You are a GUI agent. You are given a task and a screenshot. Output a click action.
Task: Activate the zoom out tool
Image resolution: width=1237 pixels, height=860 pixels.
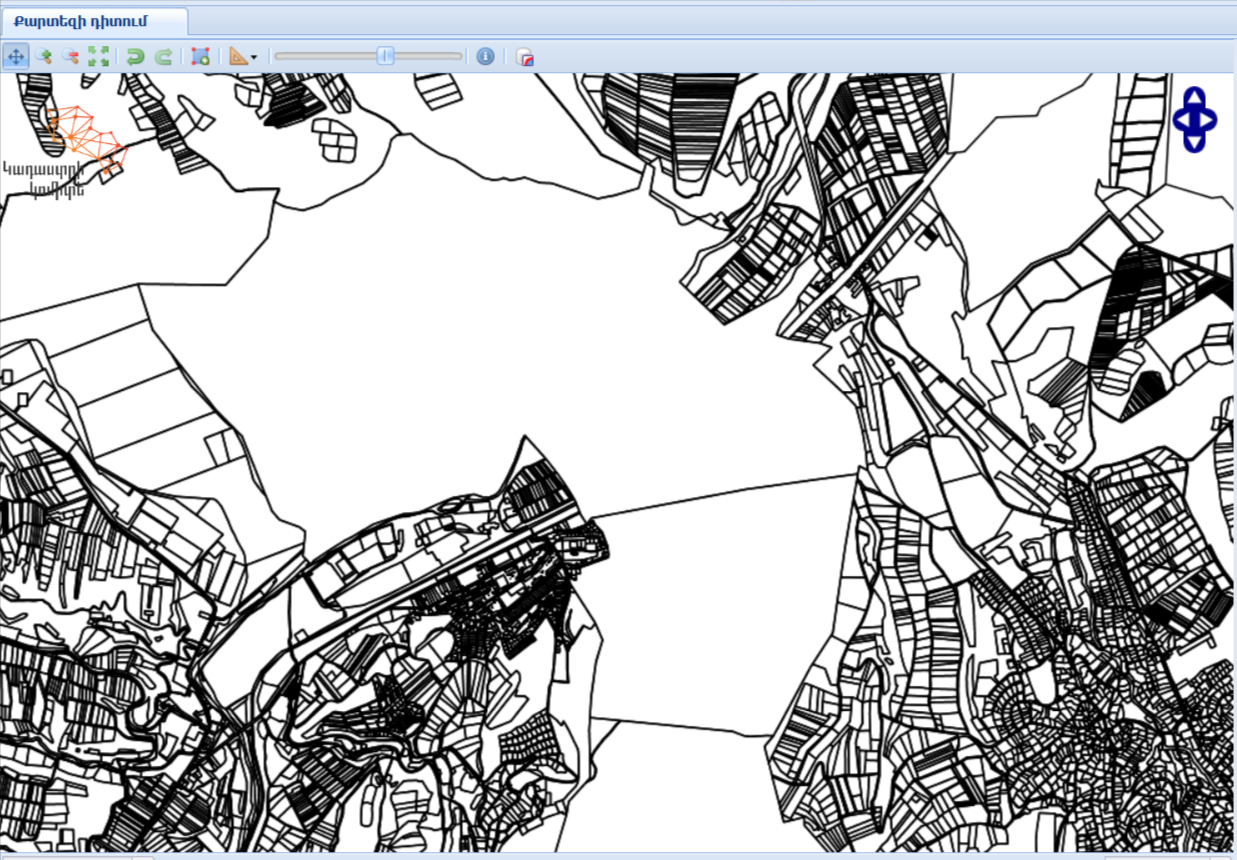[71, 57]
